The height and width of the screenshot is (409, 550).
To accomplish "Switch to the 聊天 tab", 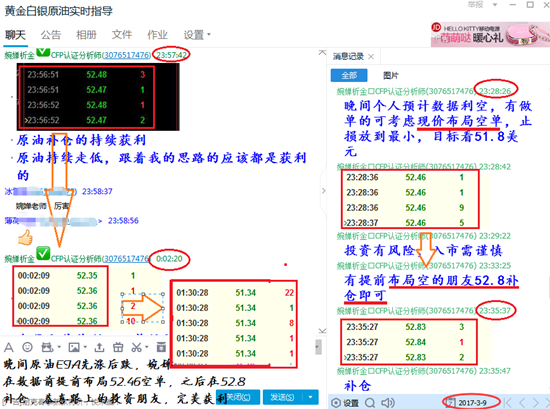I will point(15,35).
